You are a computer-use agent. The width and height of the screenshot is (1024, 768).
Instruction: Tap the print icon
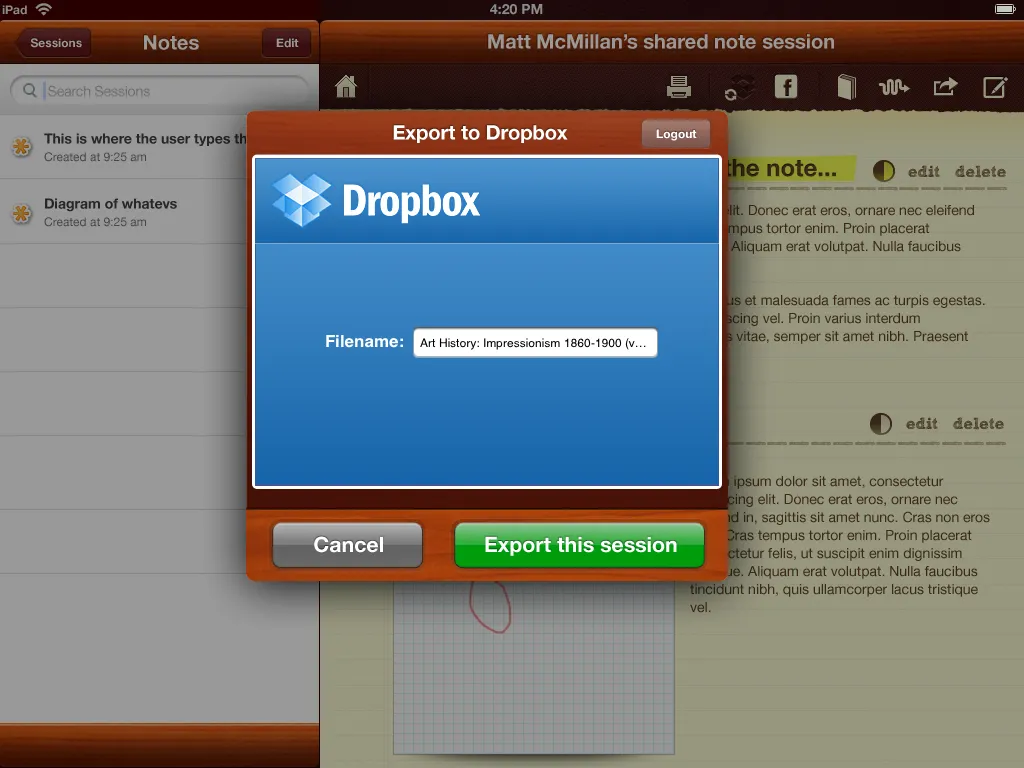point(679,86)
